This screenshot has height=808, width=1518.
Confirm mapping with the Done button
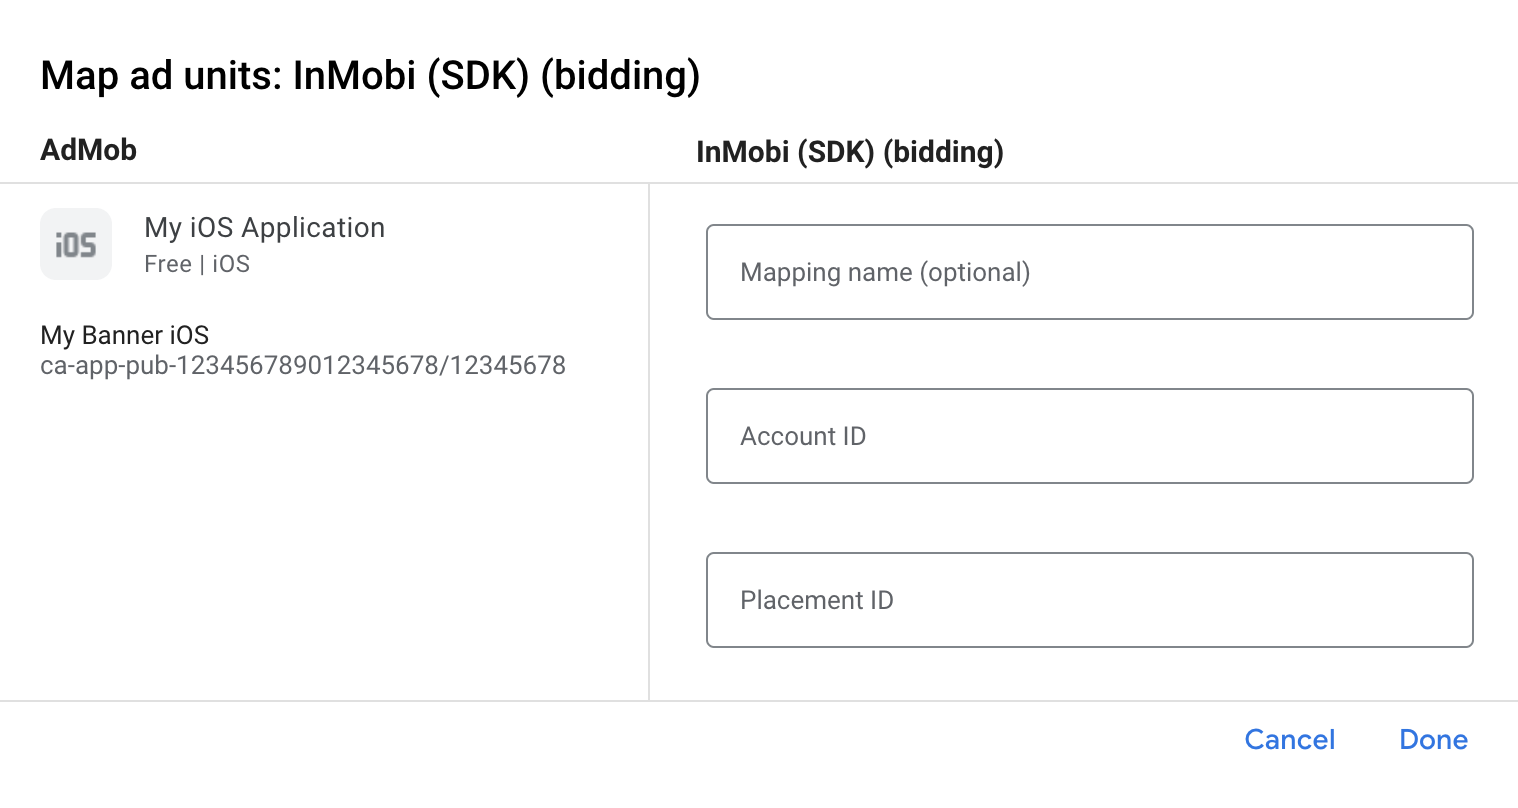click(x=1433, y=740)
